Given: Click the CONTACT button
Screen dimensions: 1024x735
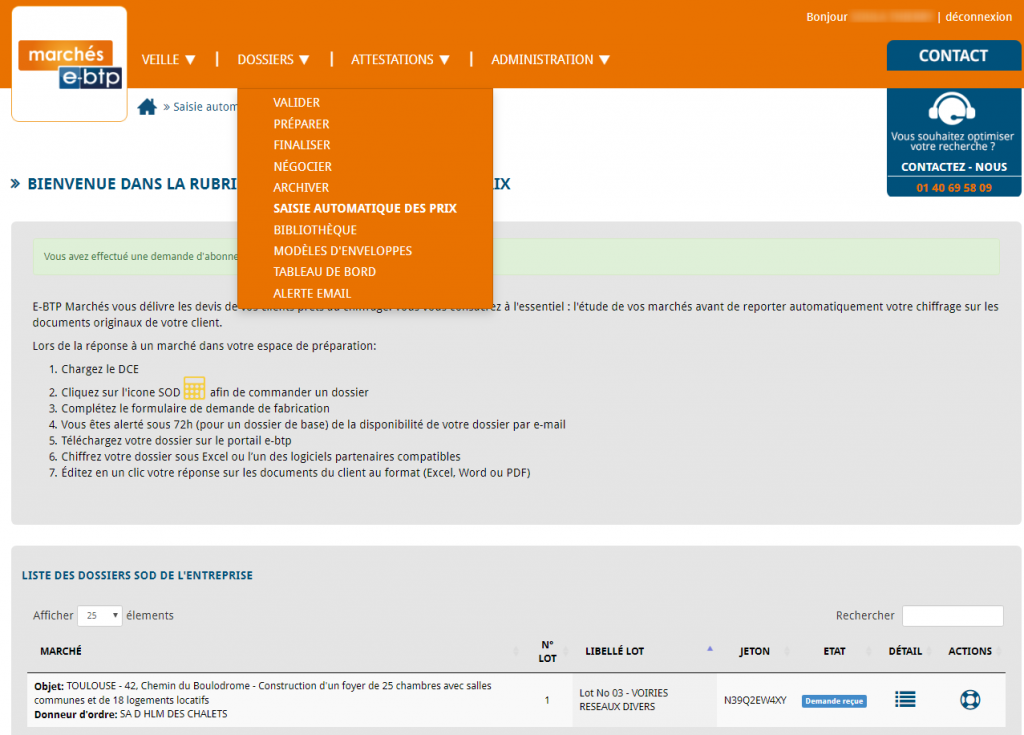Looking at the screenshot, I should 953,56.
